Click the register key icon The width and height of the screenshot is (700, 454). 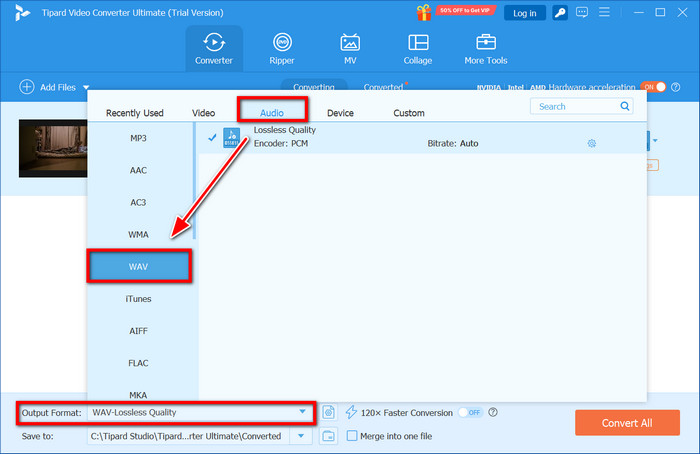tap(560, 13)
